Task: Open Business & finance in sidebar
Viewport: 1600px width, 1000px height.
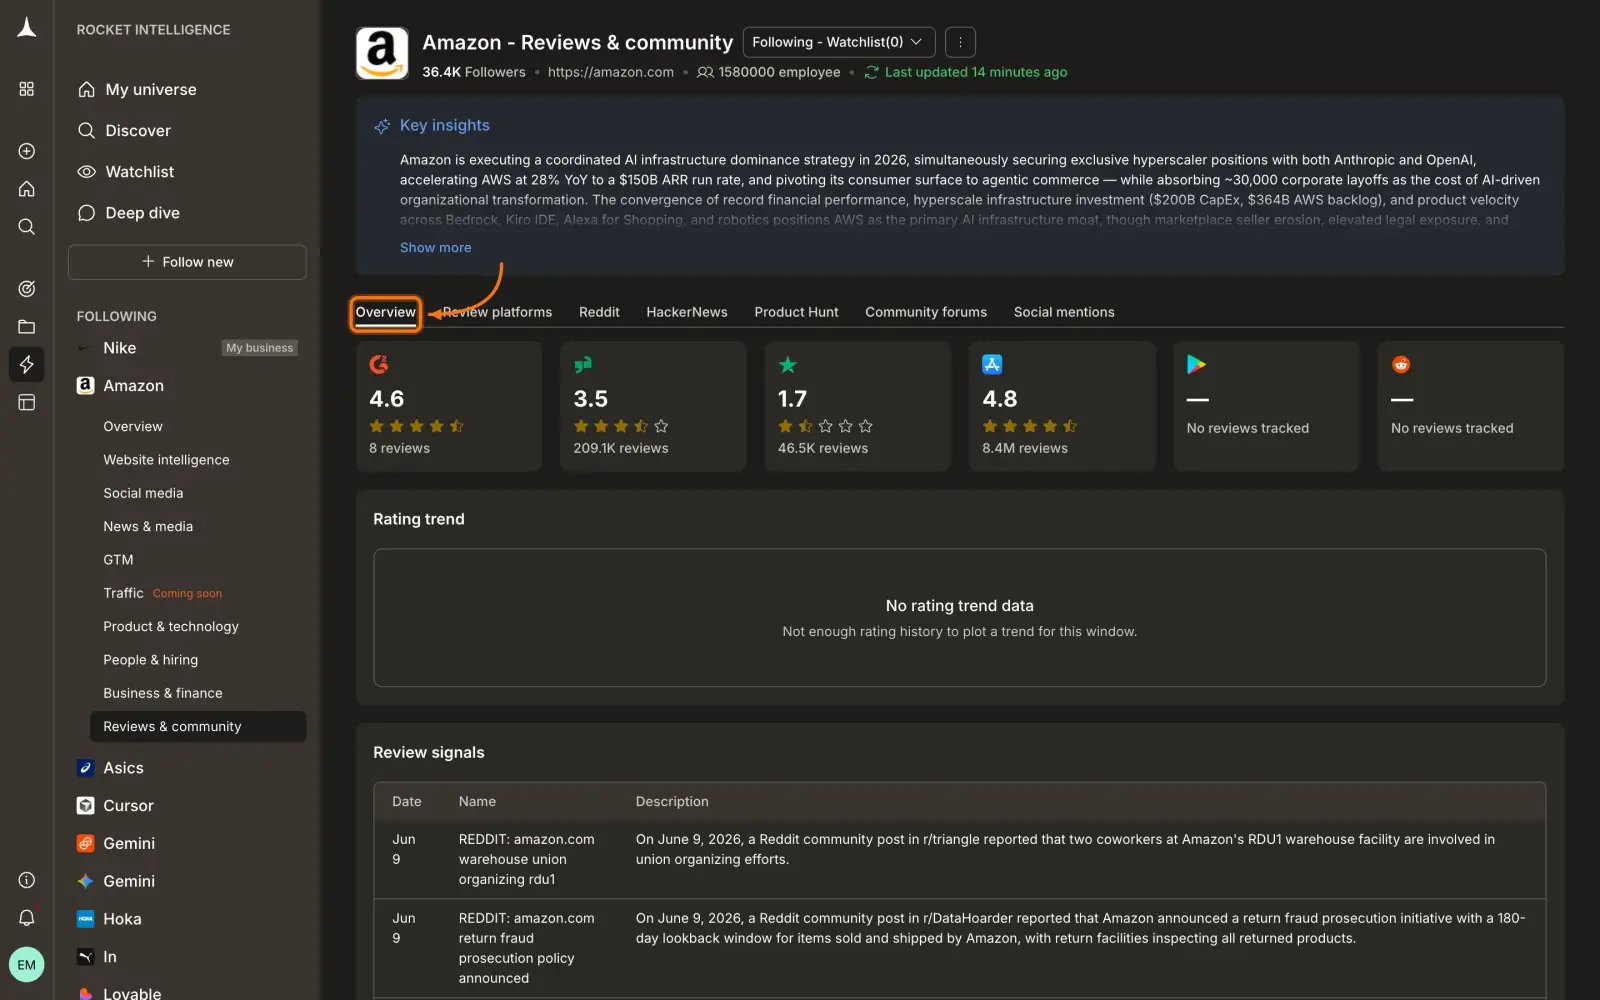Action: [163, 693]
